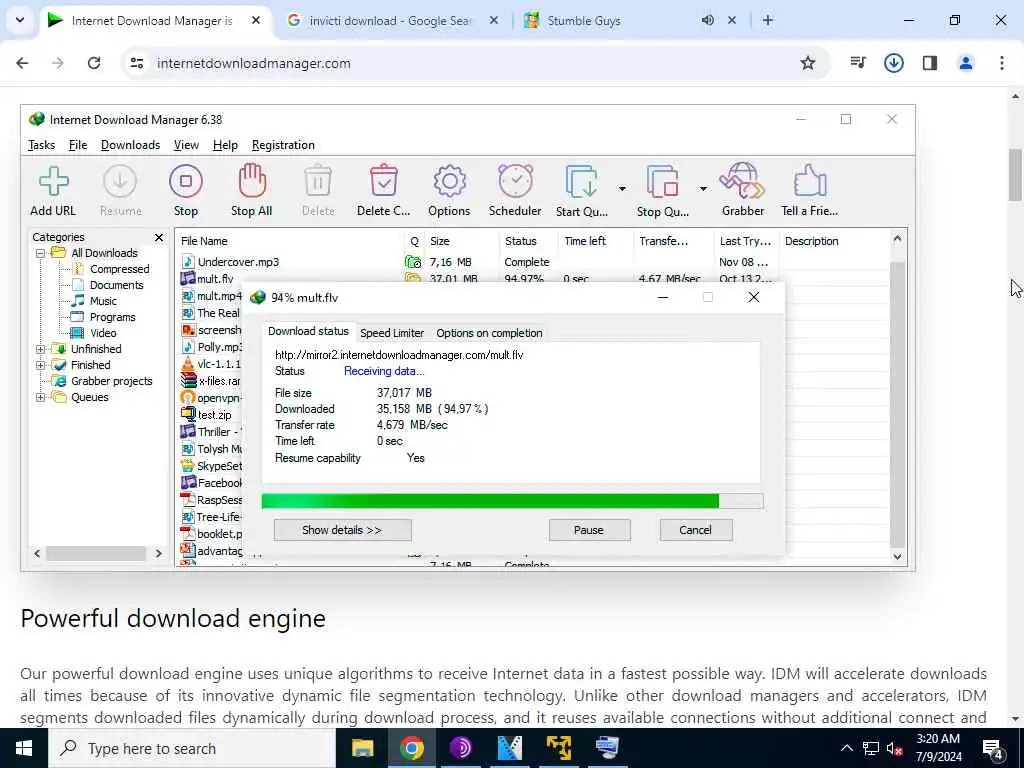Open the Downloads menu
This screenshot has height=768, width=1024.
pyautogui.click(x=130, y=145)
